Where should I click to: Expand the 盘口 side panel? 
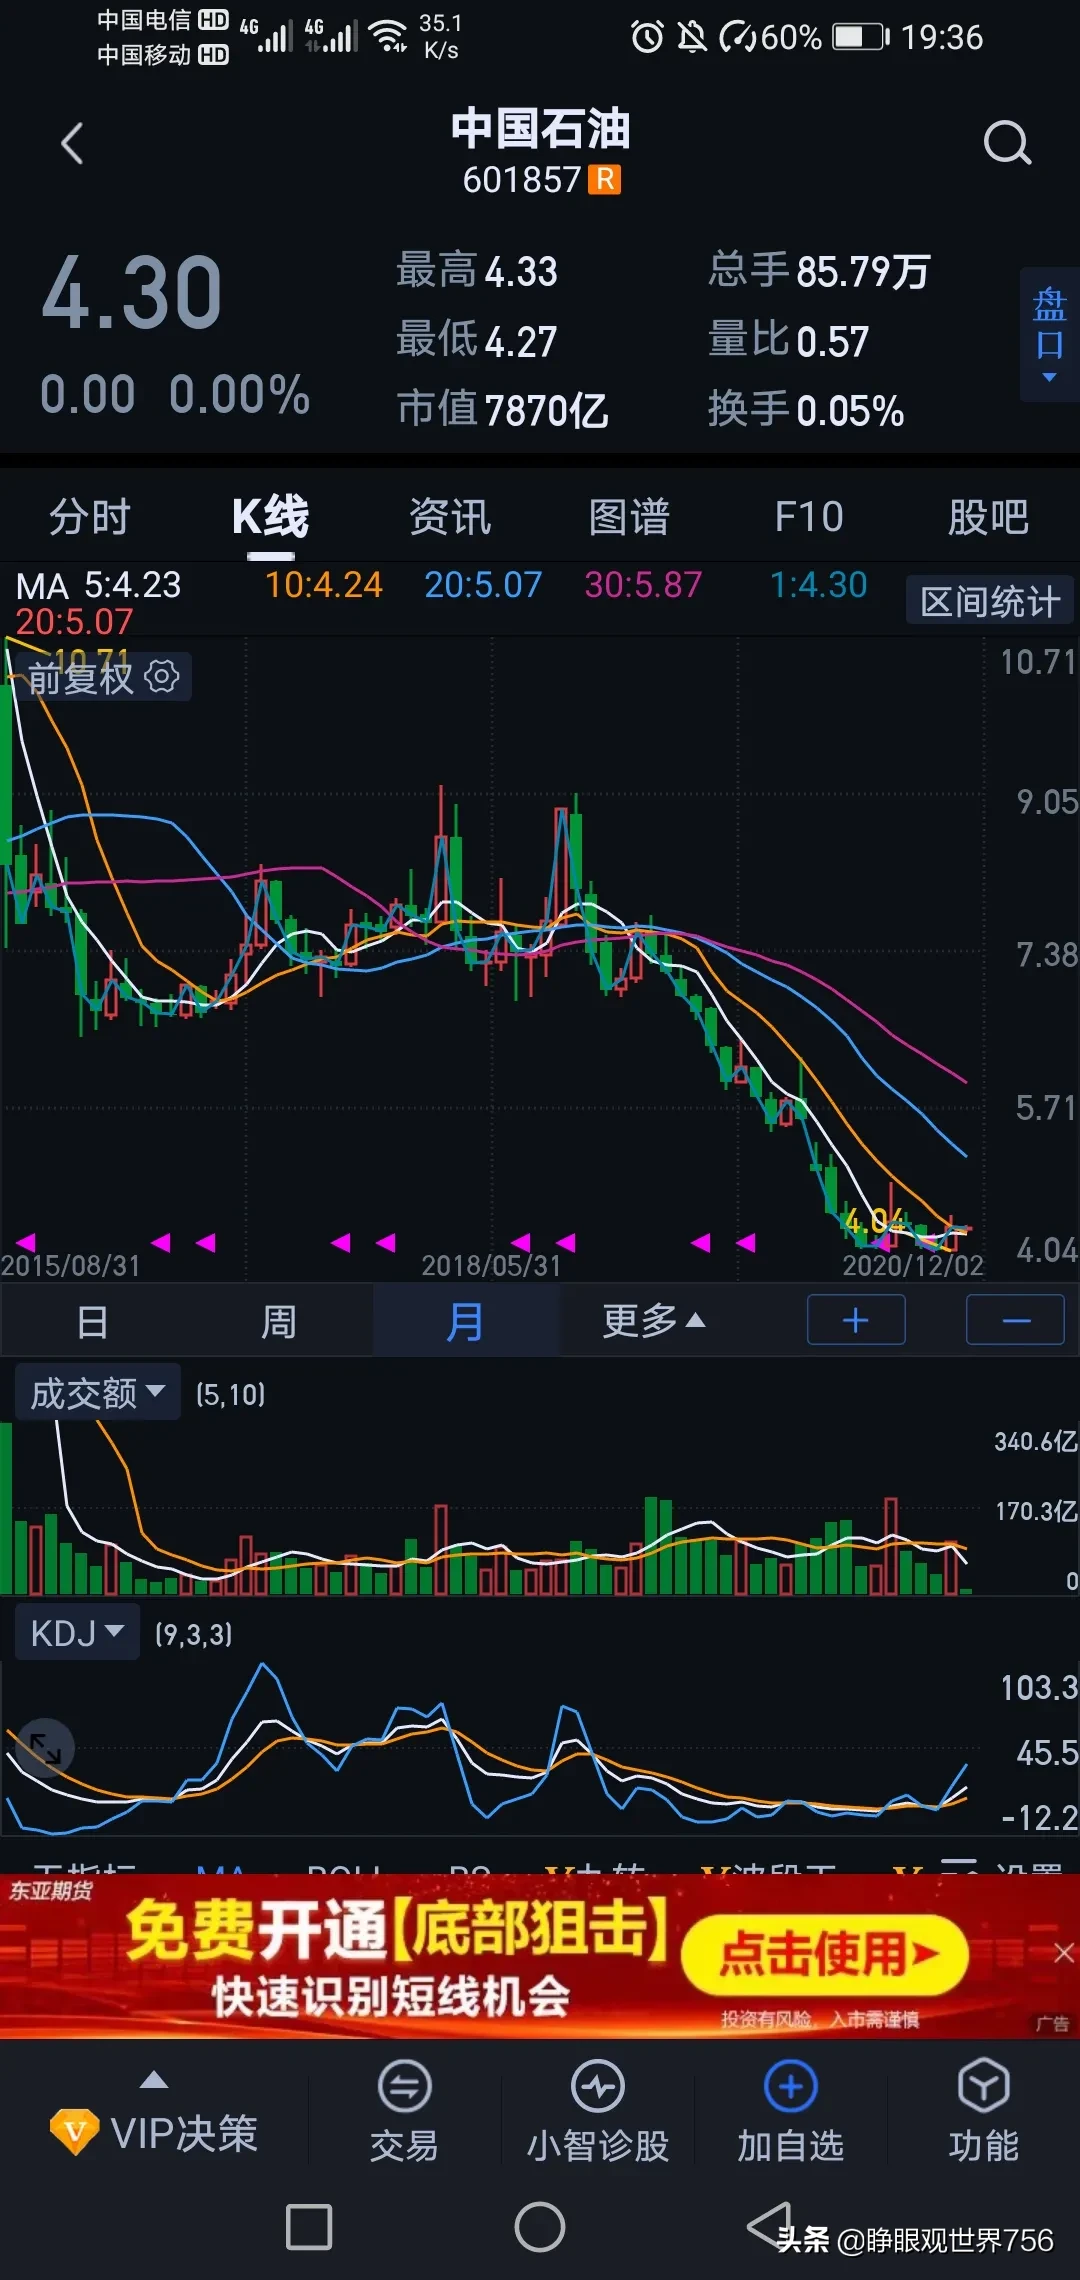[x=1049, y=335]
